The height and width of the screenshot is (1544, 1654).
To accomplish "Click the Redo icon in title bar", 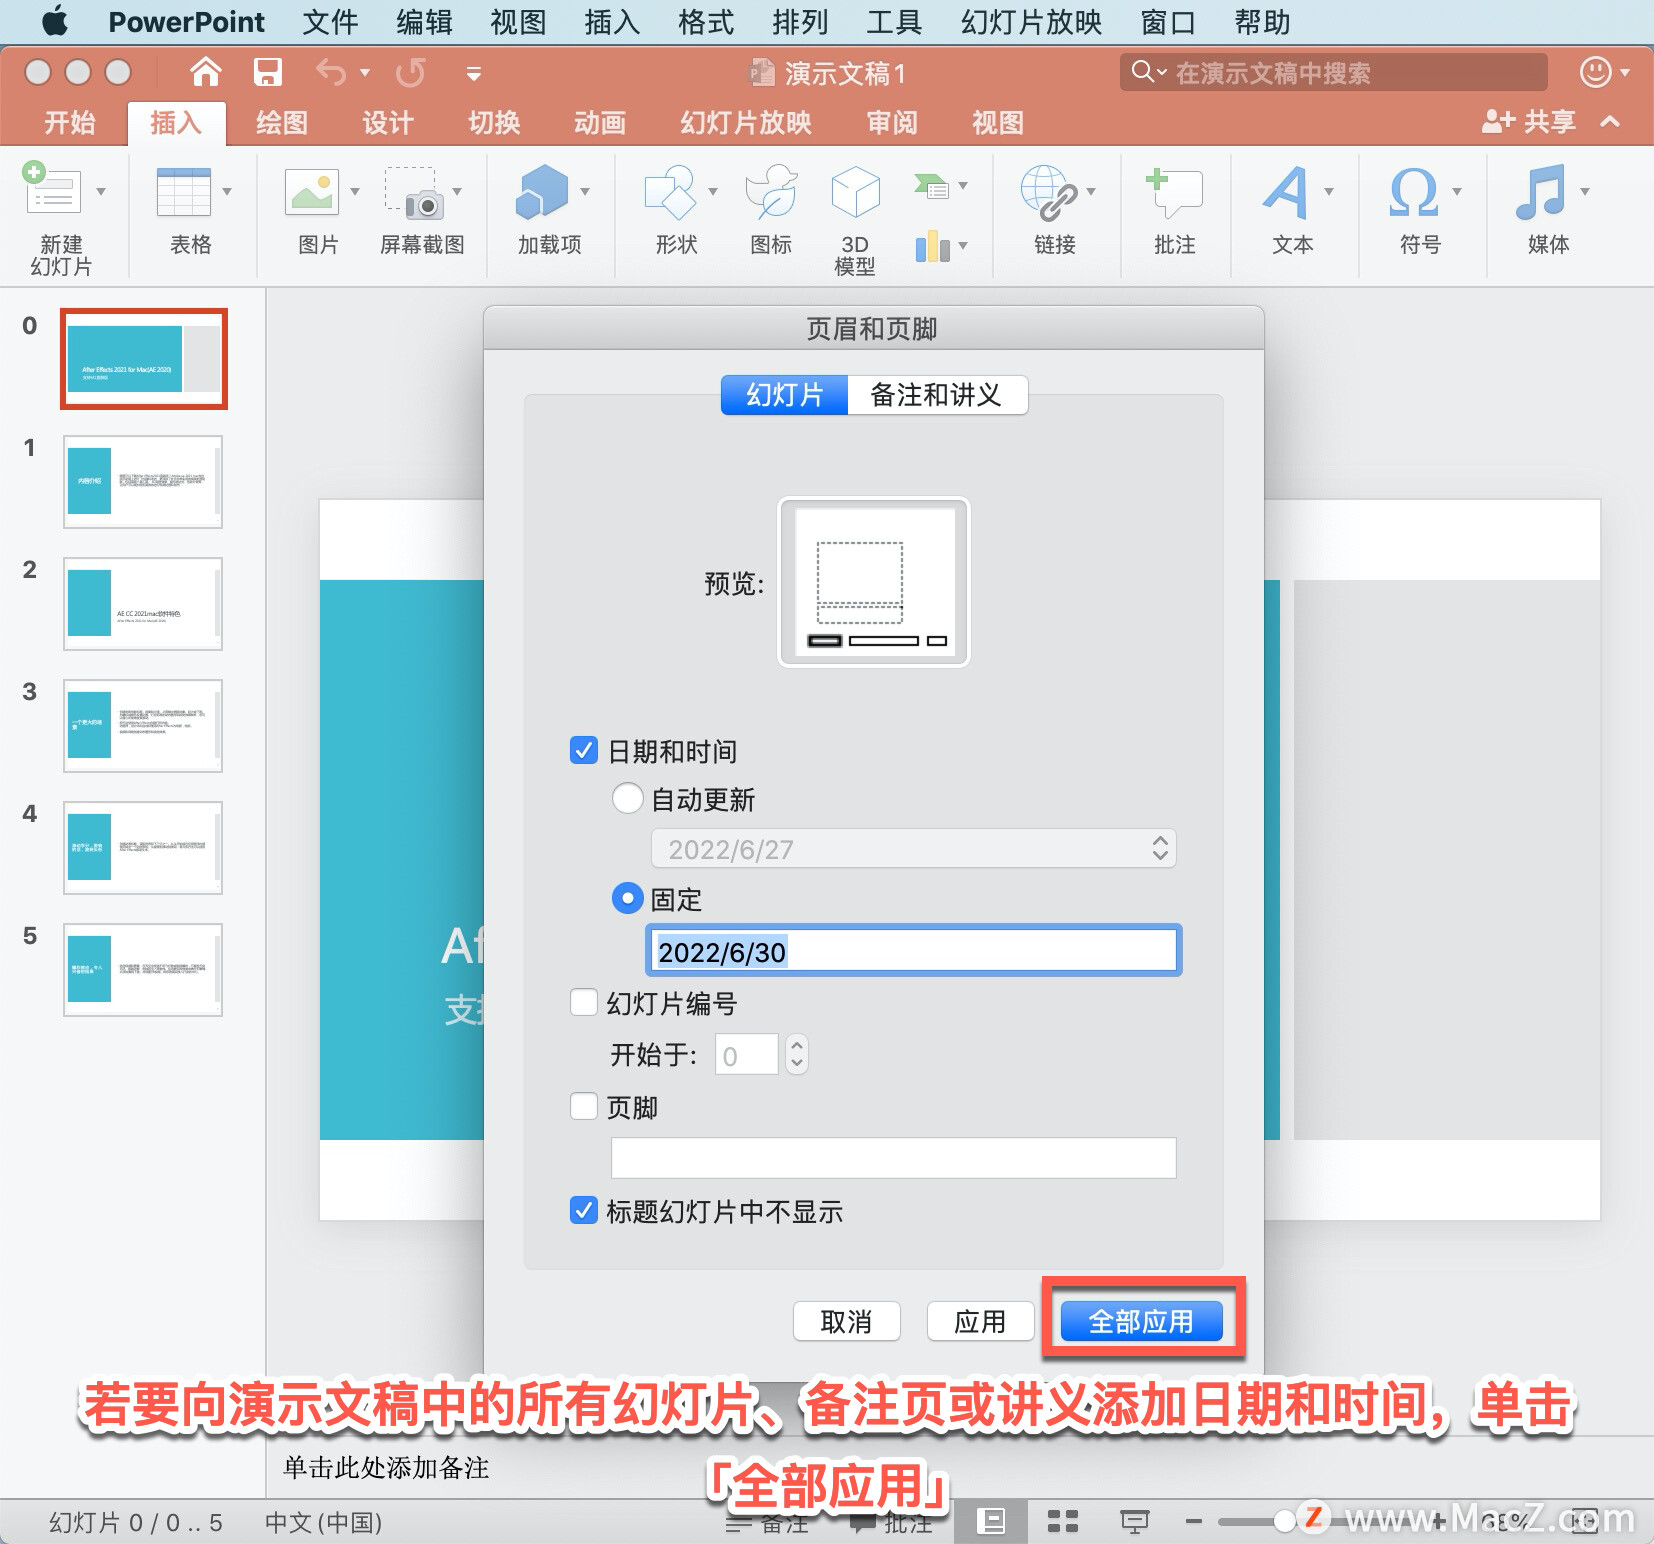I will 410,72.
